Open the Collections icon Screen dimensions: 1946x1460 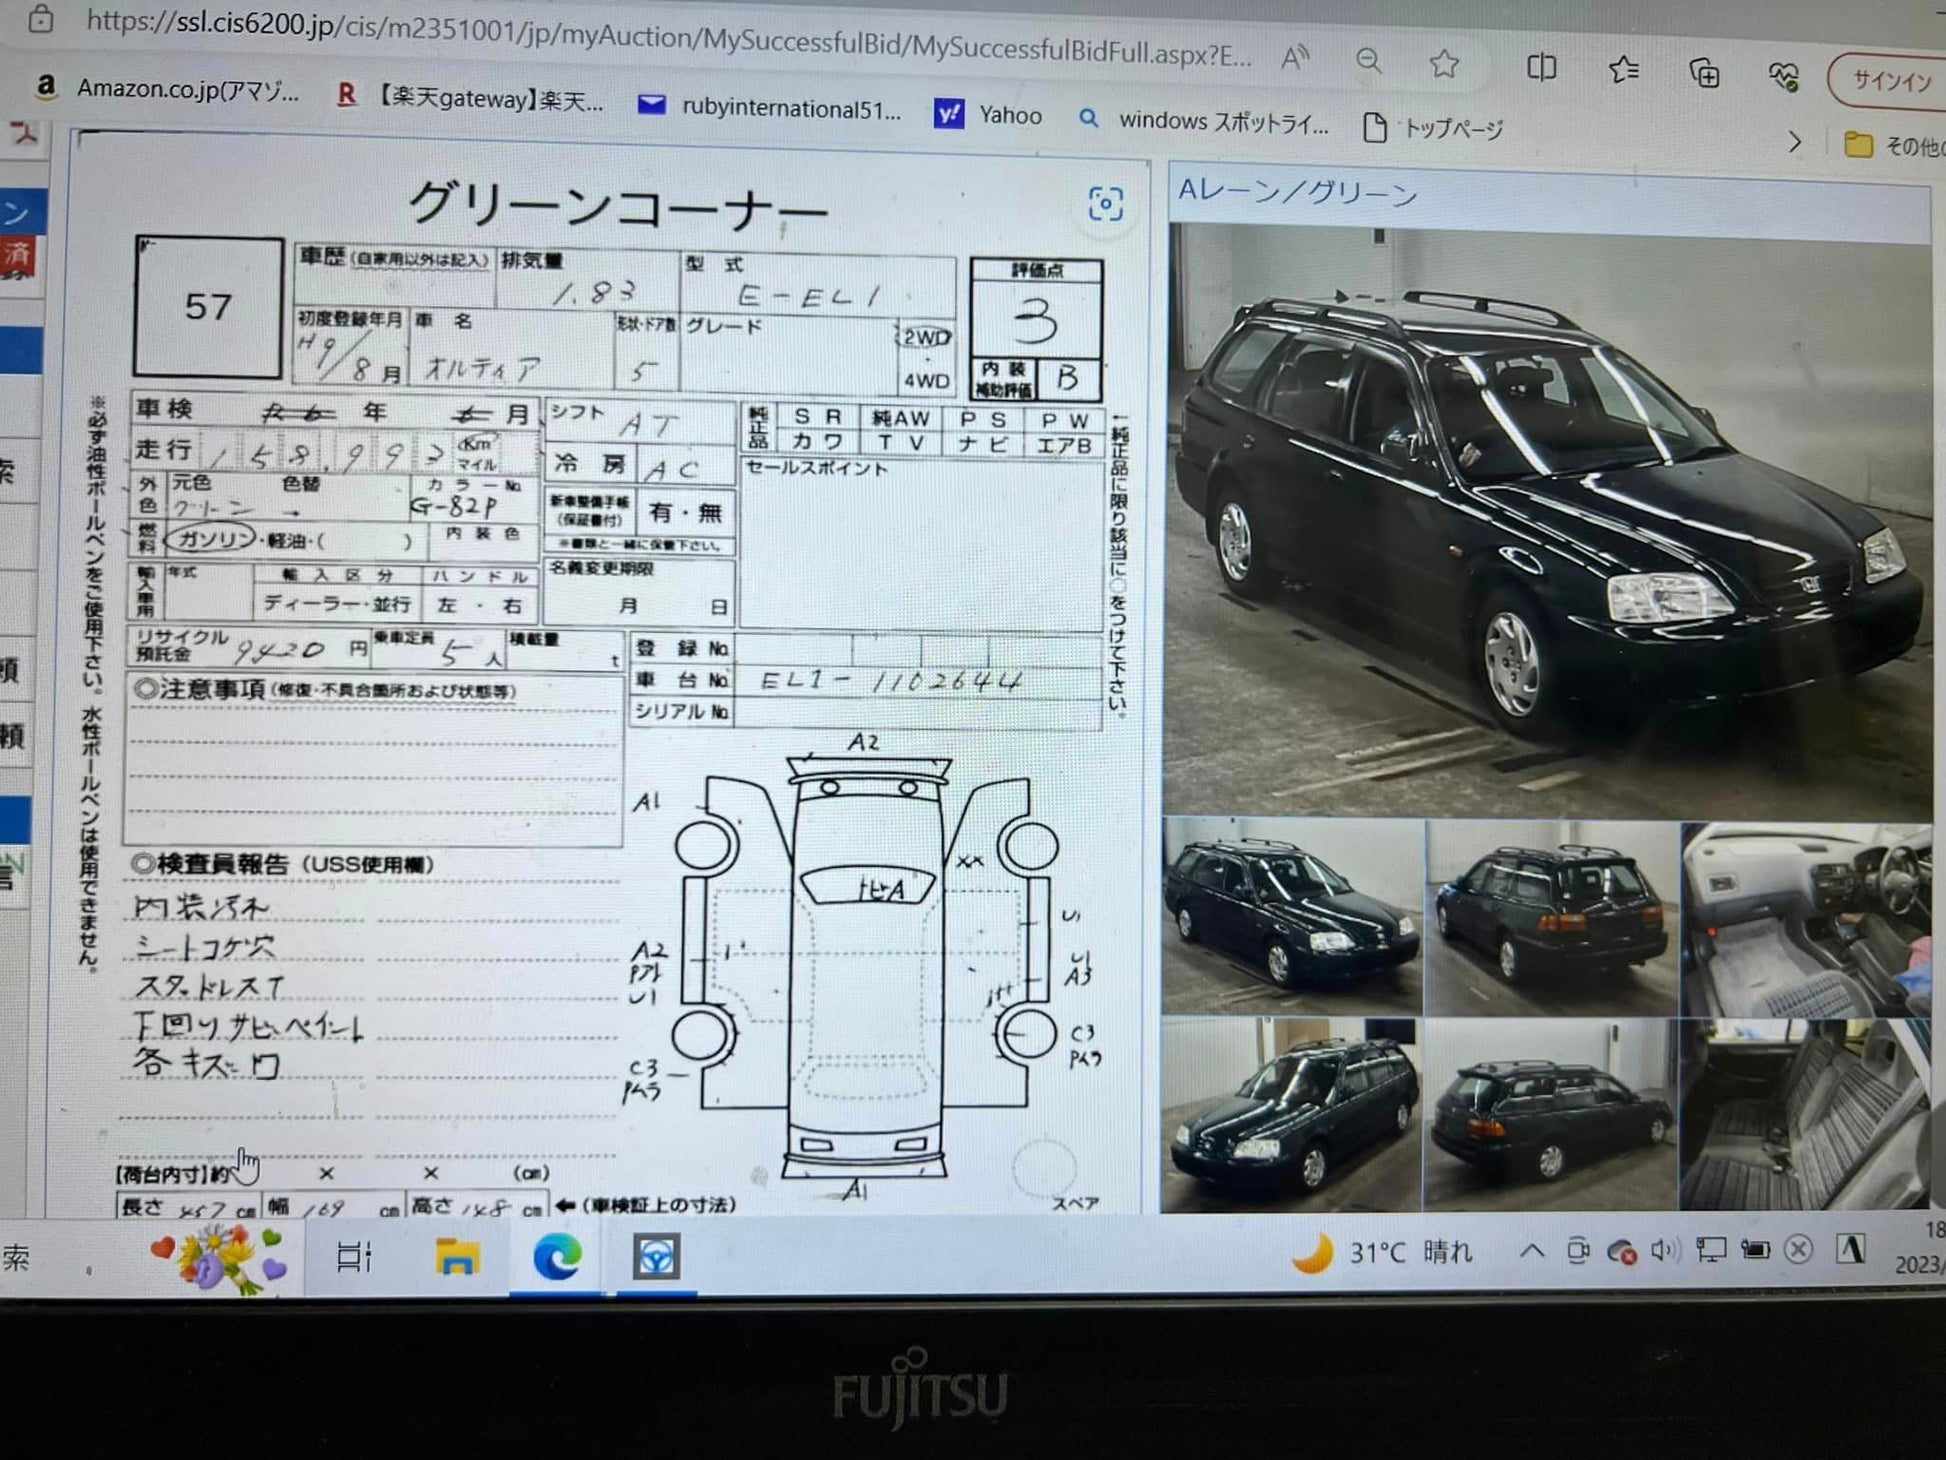point(1704,72)
